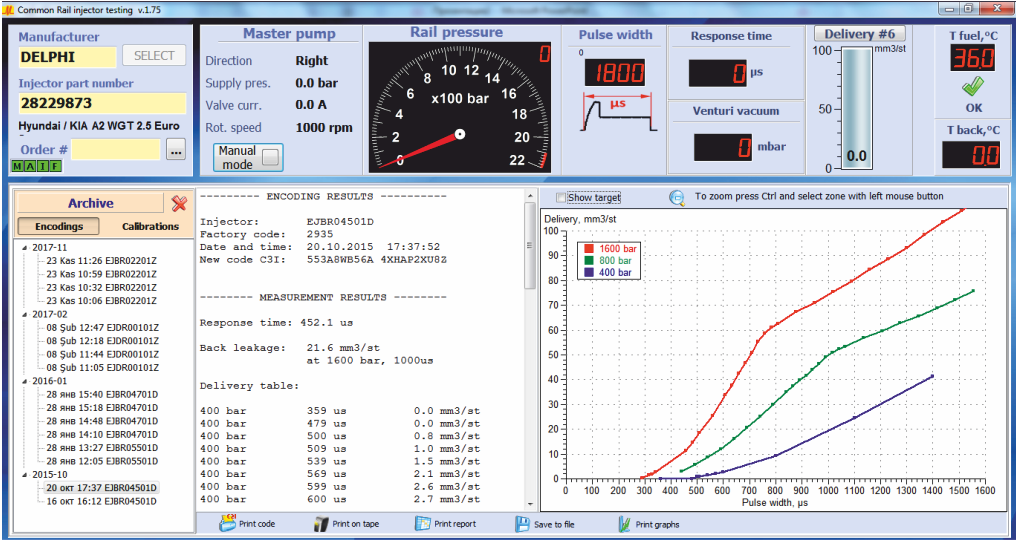Collapse the 2016-01 archive group
Viewport: 1016px width, 540px height.
[25, 381]
